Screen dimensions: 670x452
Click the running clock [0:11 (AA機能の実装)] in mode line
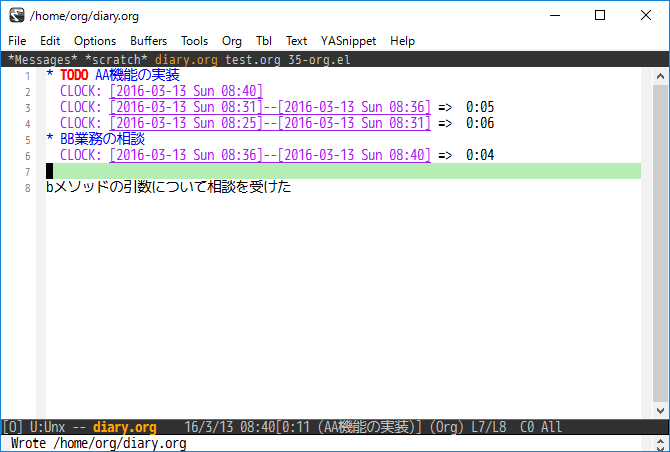coord(349,427)
